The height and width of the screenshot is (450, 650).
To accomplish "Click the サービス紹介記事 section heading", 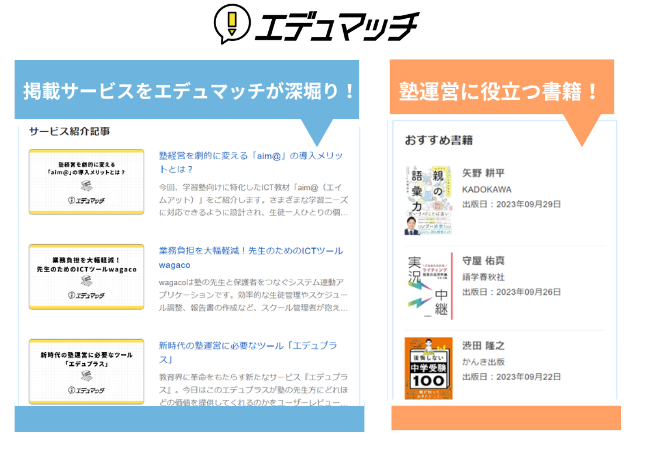I will pyautogui.click(x=70, y=132).
